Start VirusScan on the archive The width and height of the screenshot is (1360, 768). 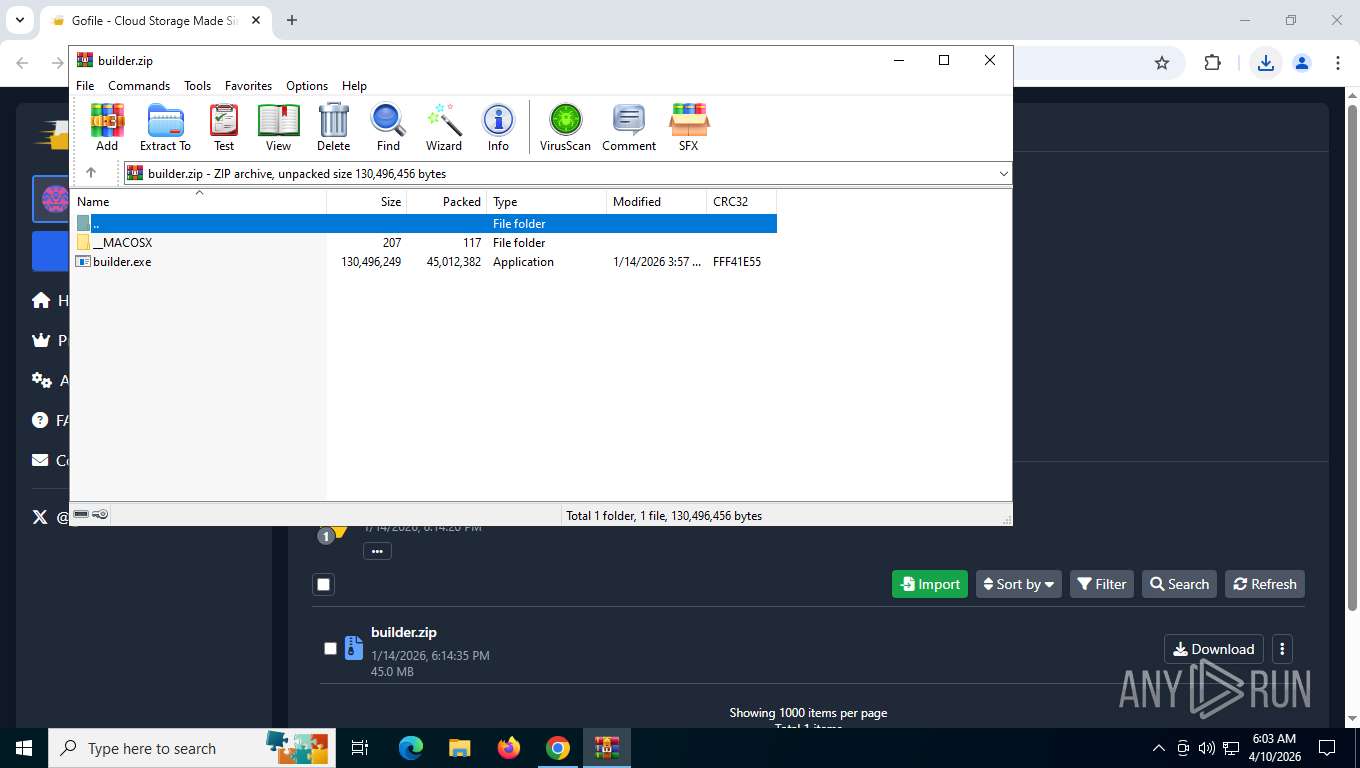[565, 127]
